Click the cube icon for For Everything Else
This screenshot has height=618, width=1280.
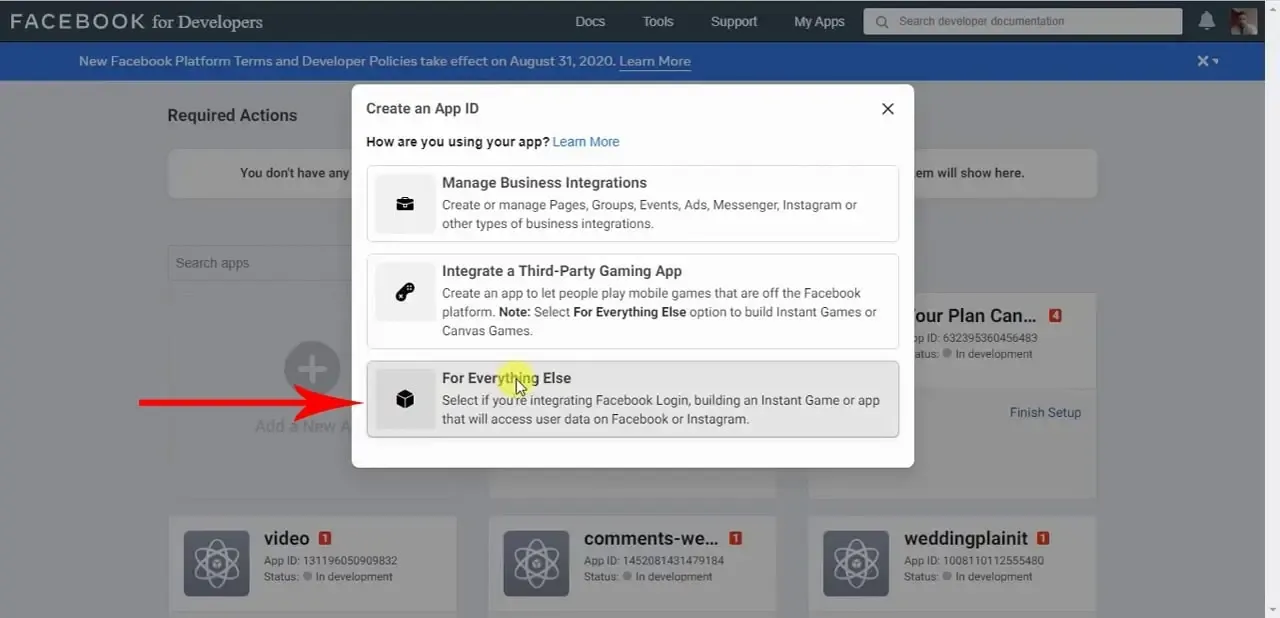click(x=405, y=399)
